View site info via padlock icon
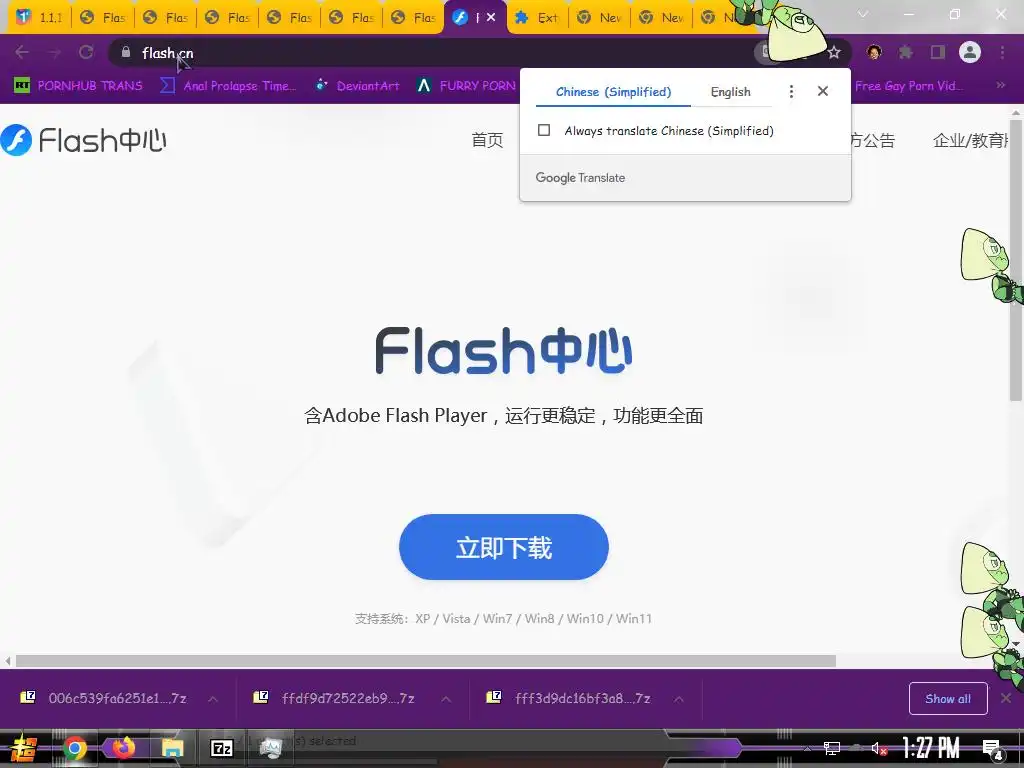 click(x=126, y=52)
